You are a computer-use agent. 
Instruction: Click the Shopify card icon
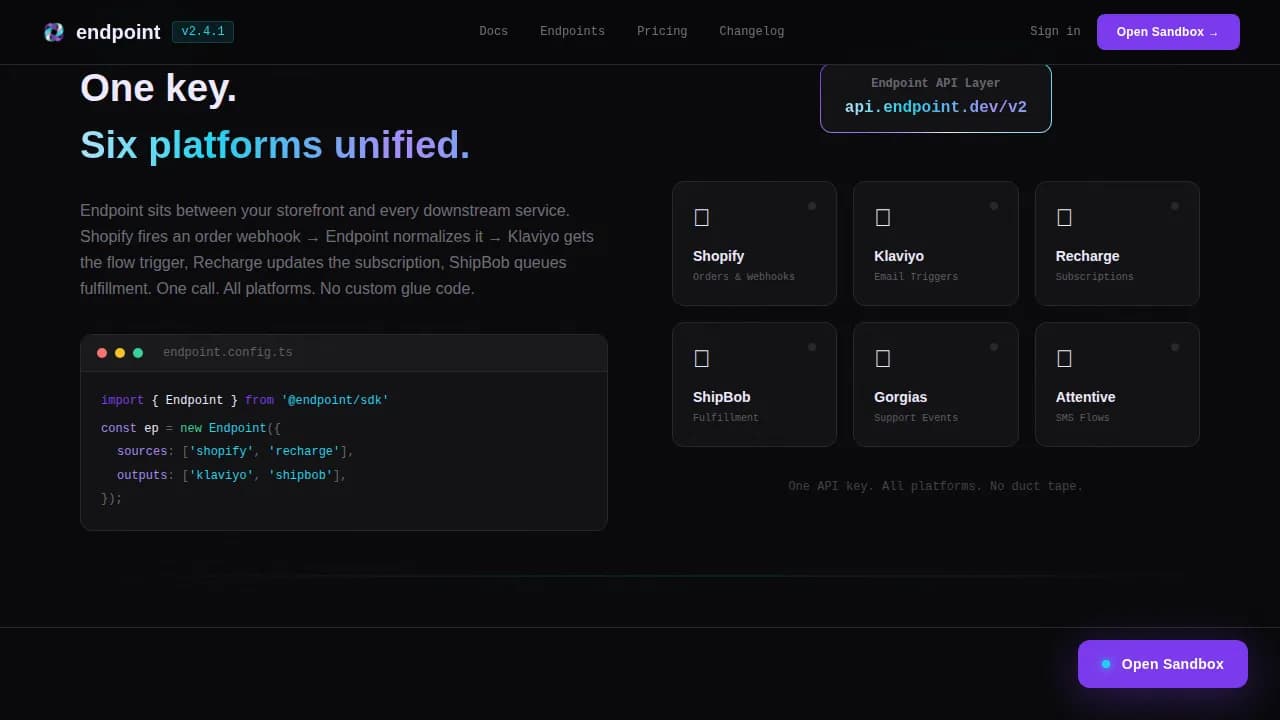click(x=702, y=217)
